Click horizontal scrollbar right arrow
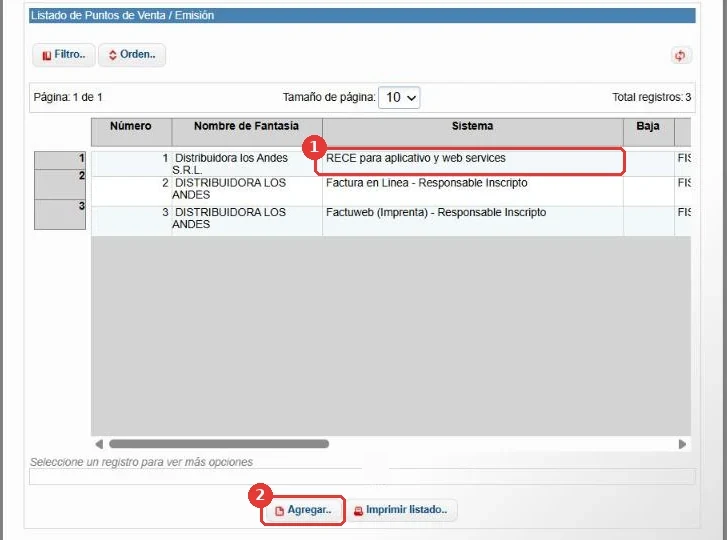The height and width of the screenshot is (540, 727). tap(682, 444)
